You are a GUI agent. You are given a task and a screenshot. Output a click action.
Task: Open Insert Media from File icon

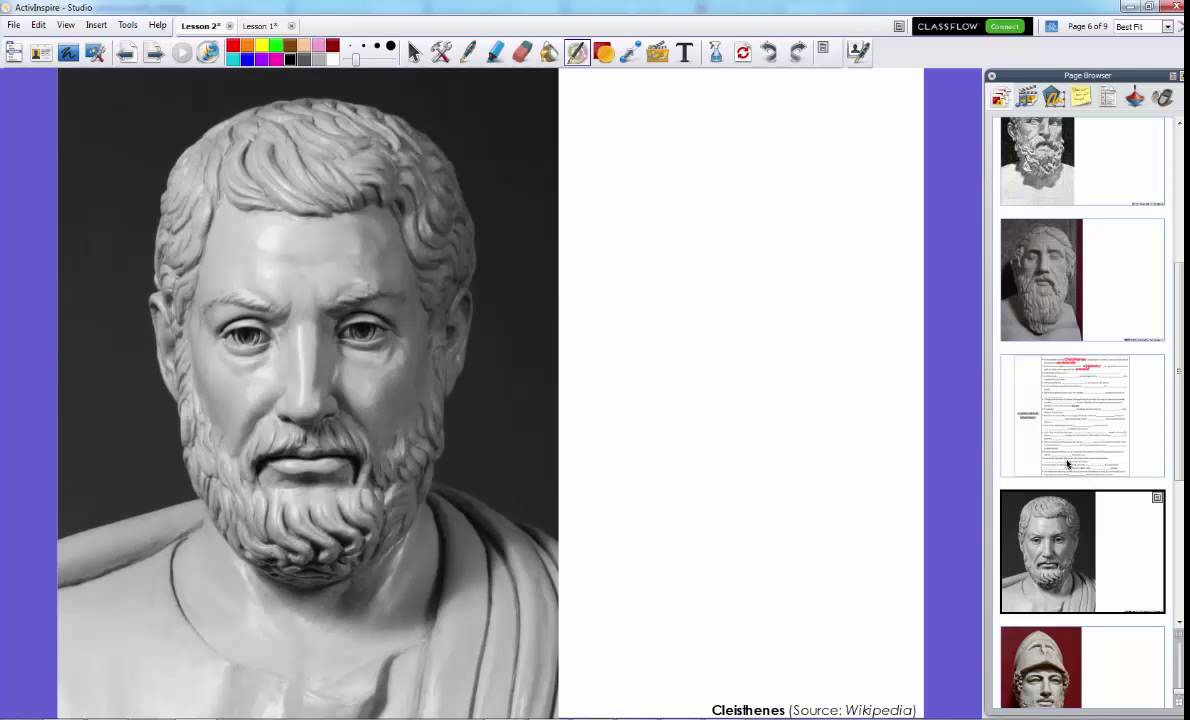(x=657, y=52)
